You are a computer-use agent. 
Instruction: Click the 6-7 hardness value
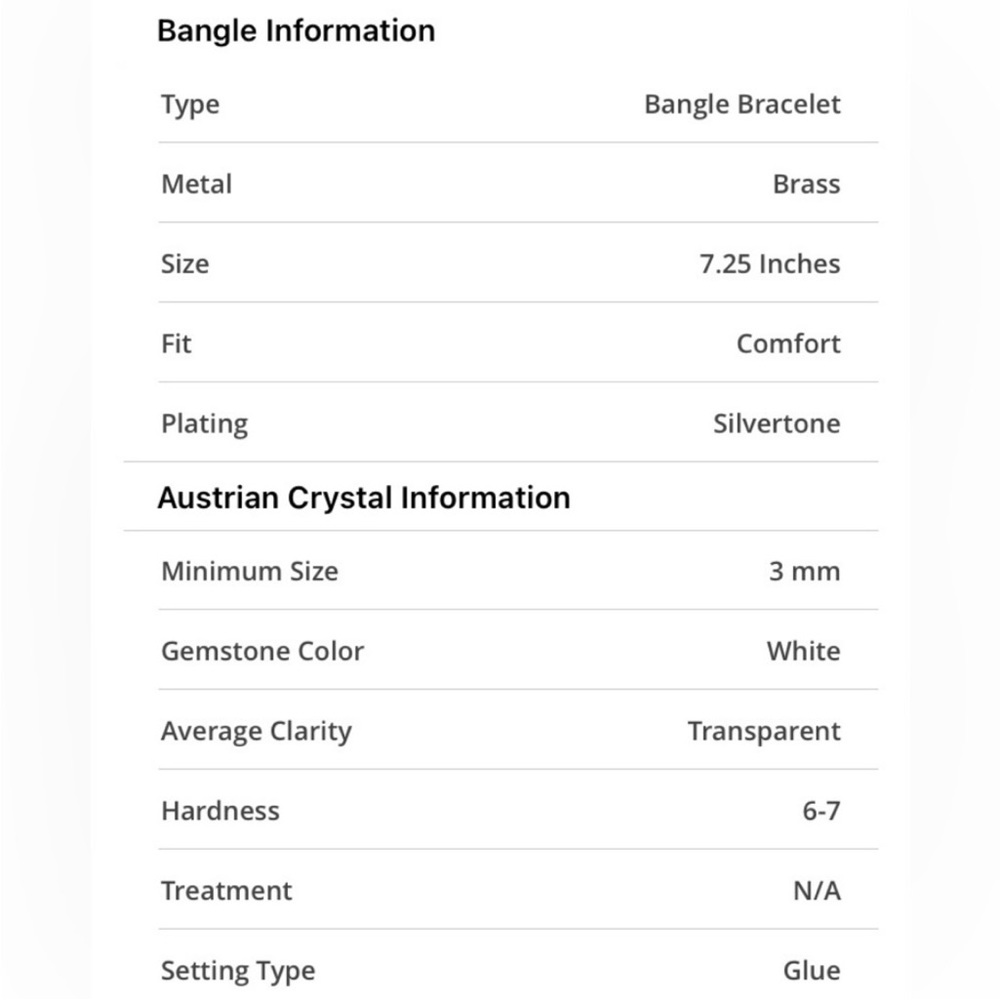[x=821, y=811]
